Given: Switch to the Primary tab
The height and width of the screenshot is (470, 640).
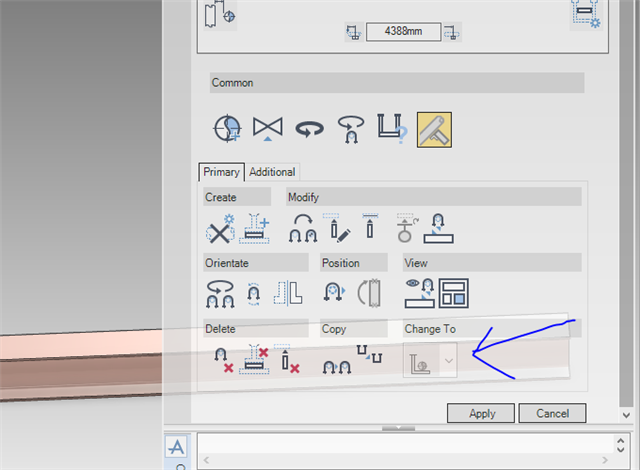Looking at the screenshot, I should 221,172.
